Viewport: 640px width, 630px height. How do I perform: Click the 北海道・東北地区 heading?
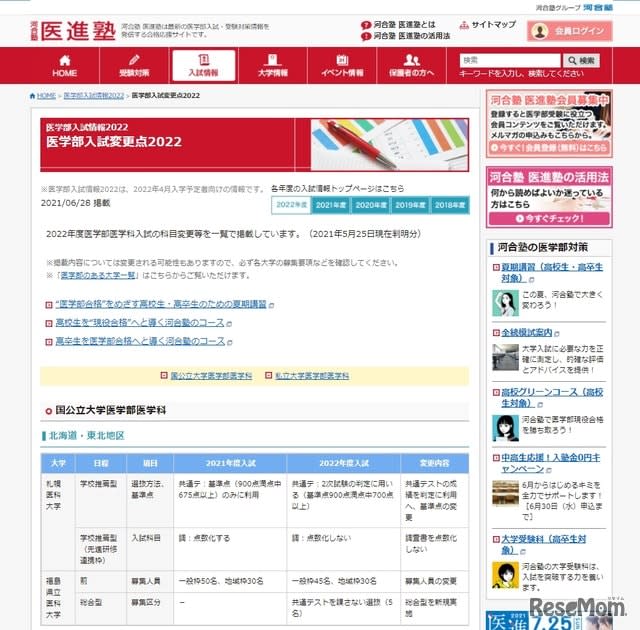tap(86, 436)
